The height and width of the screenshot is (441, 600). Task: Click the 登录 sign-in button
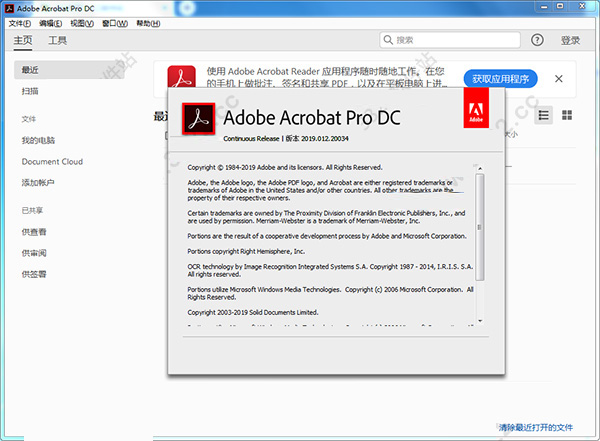(x=570, y=40)
